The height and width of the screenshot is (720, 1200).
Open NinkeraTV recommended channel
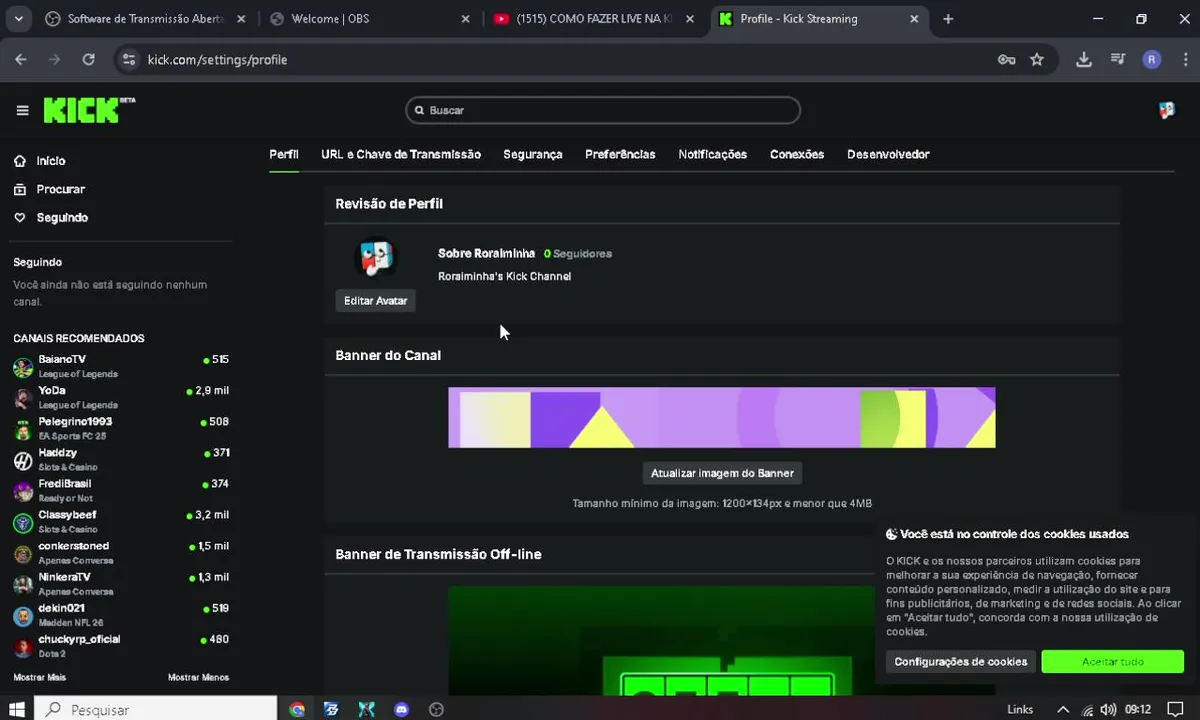pyautogui.click(x=121, y=584)
